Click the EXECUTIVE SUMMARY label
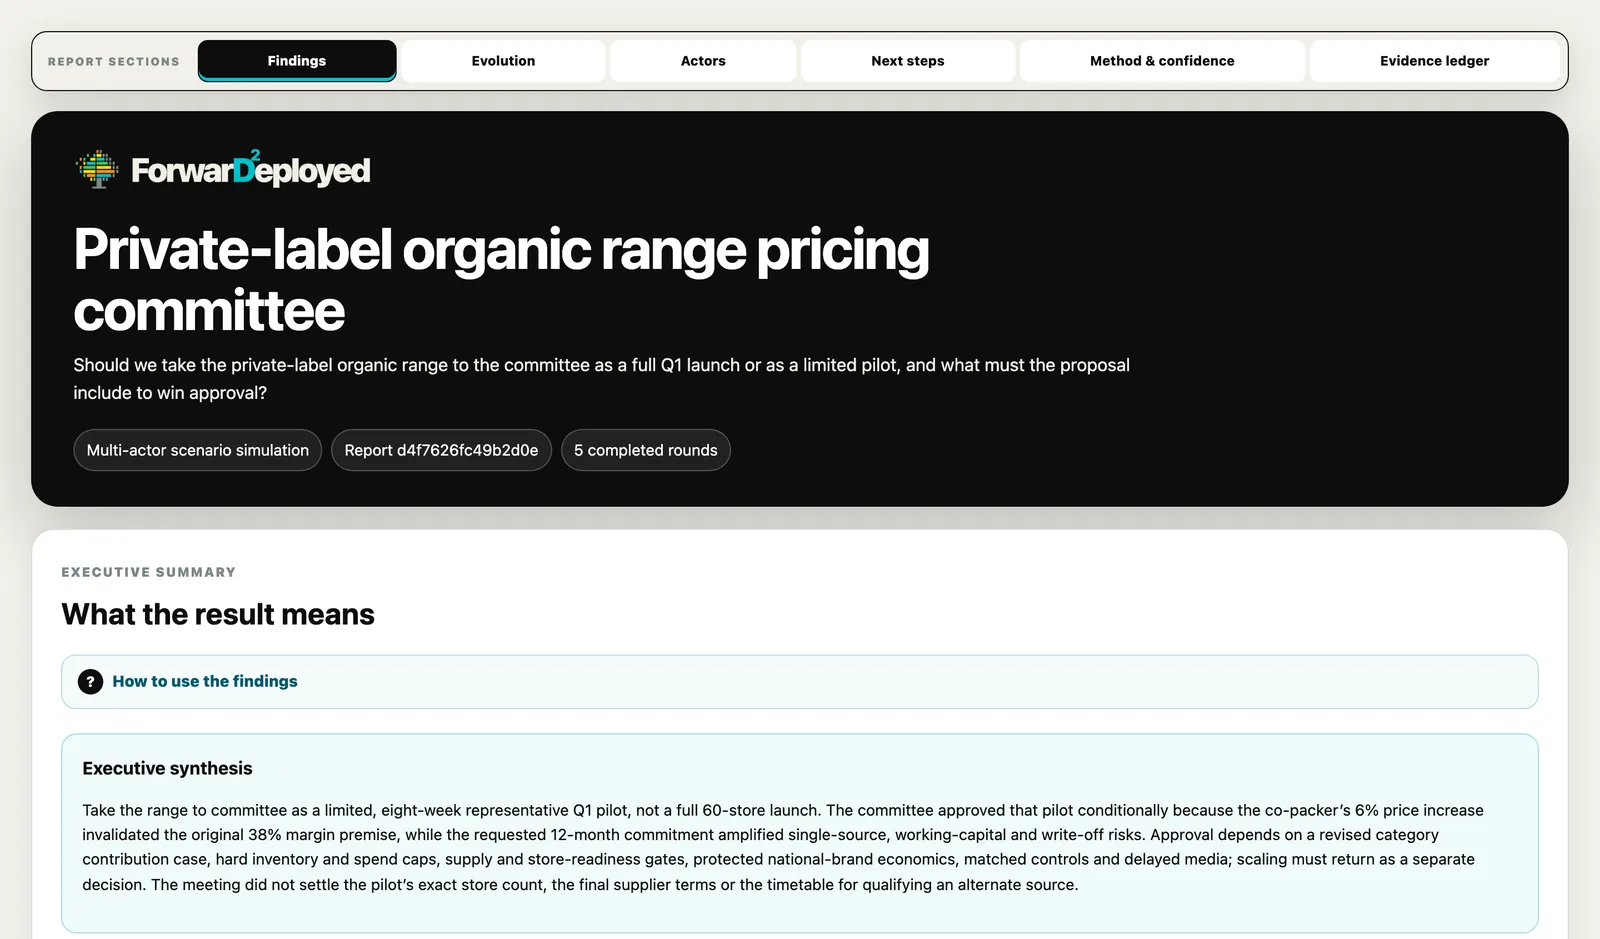The height and width of the screenshot is (939, 1600). pos(149,572)
